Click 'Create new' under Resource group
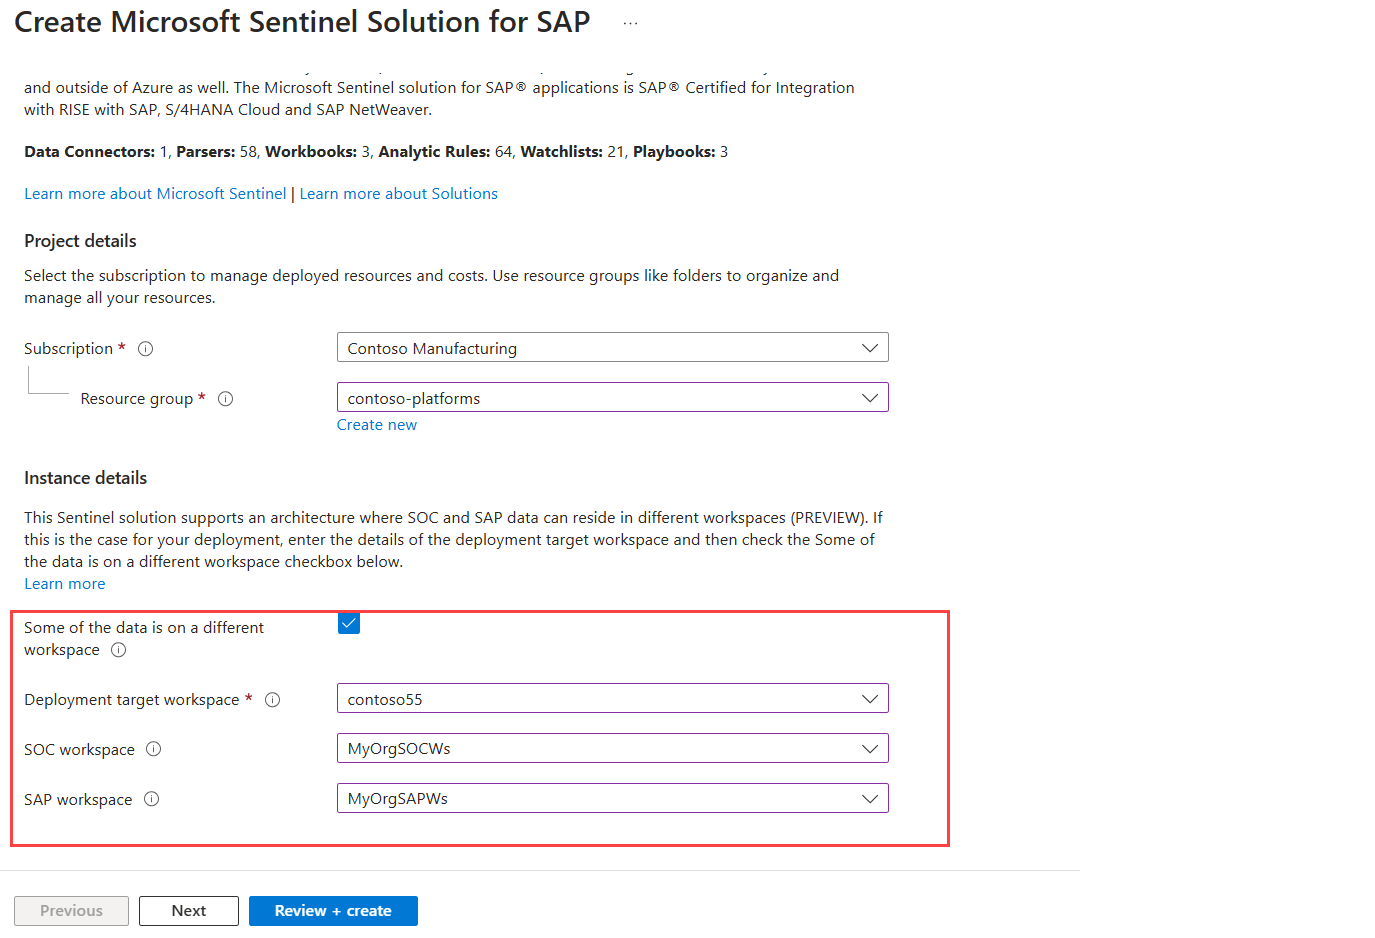Image resolution: width=1375 pixels, height=938 pixels. pos(377,424)
